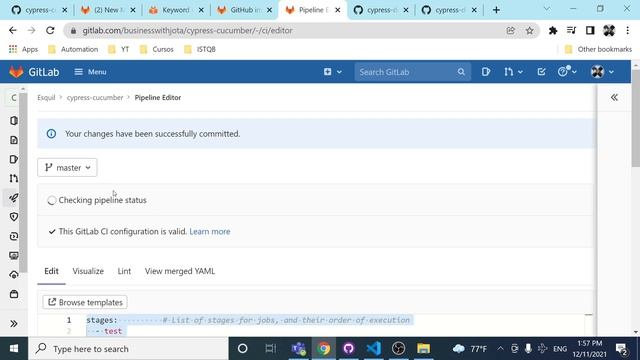Switch to the Visualize tab
The width and height of the screenshot is (640, 360).
click(x=88, y=271)
